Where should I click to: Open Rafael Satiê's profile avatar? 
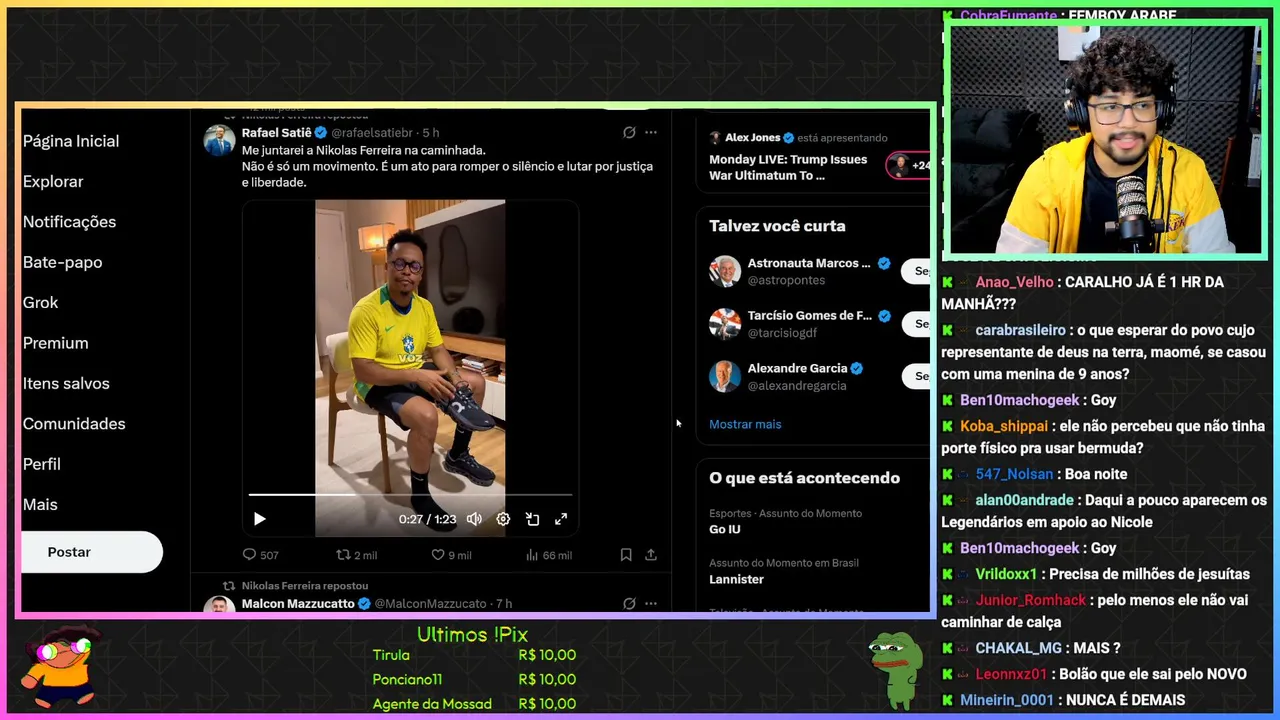tap(219, 140)
